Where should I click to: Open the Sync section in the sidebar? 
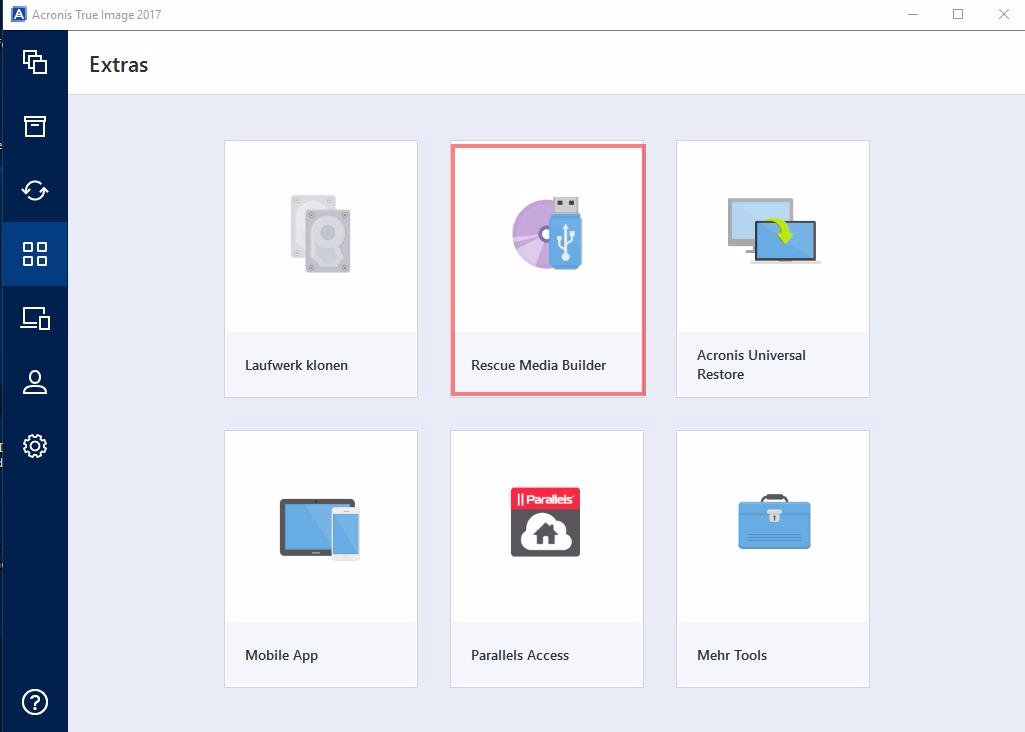[x=35, y=190]
